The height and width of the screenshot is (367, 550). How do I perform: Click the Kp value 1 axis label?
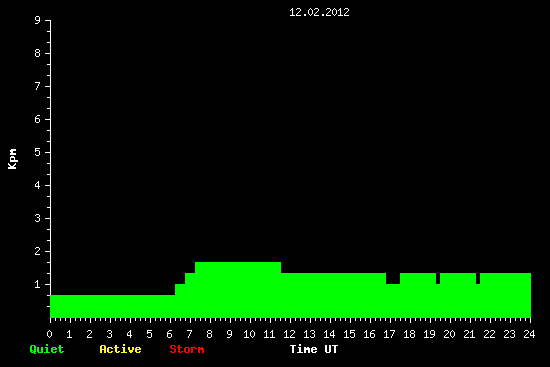38,284
